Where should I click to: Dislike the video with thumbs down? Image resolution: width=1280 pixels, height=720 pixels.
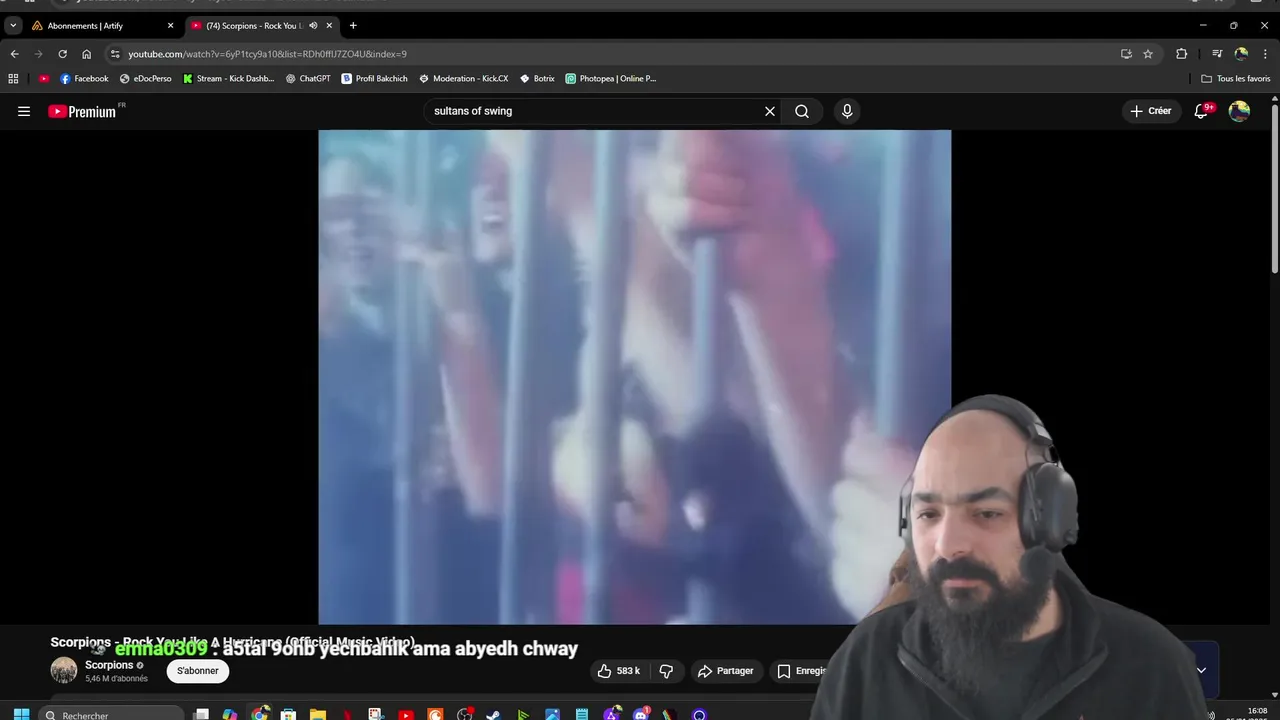[x=666, y=671]
